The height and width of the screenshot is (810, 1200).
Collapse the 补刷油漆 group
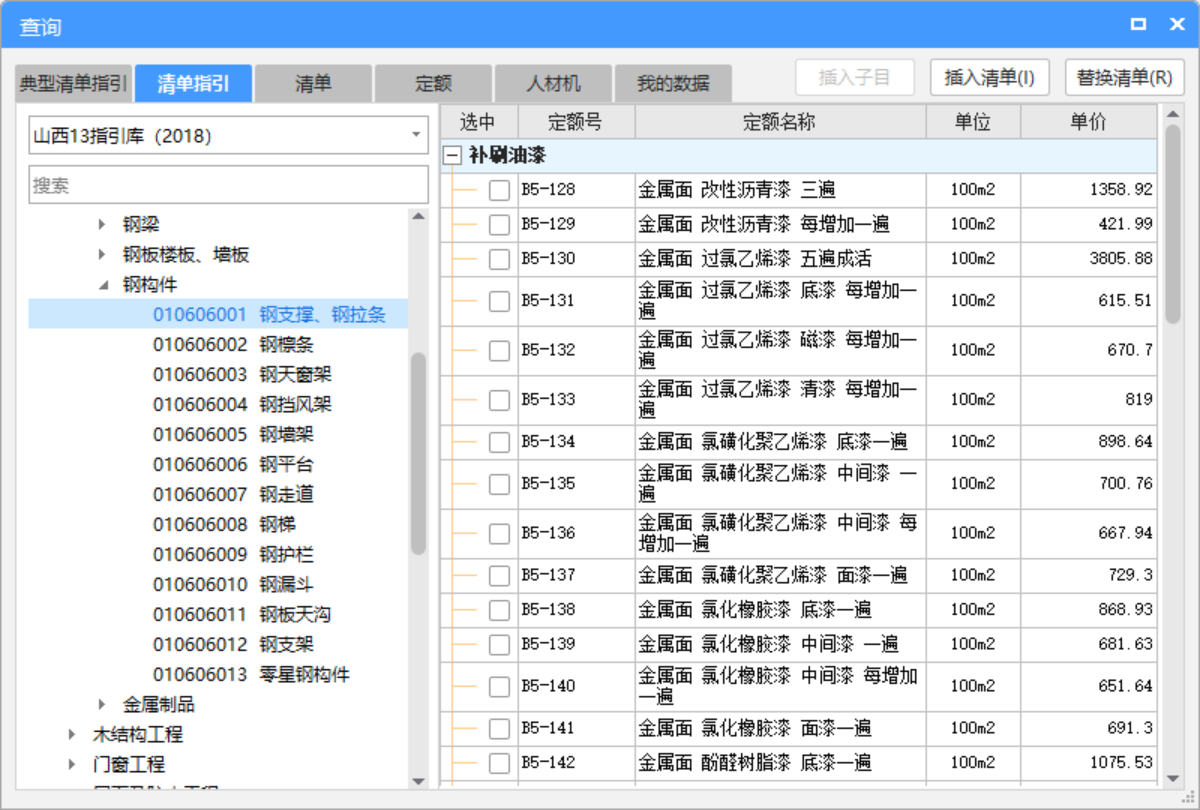[452, 156]
